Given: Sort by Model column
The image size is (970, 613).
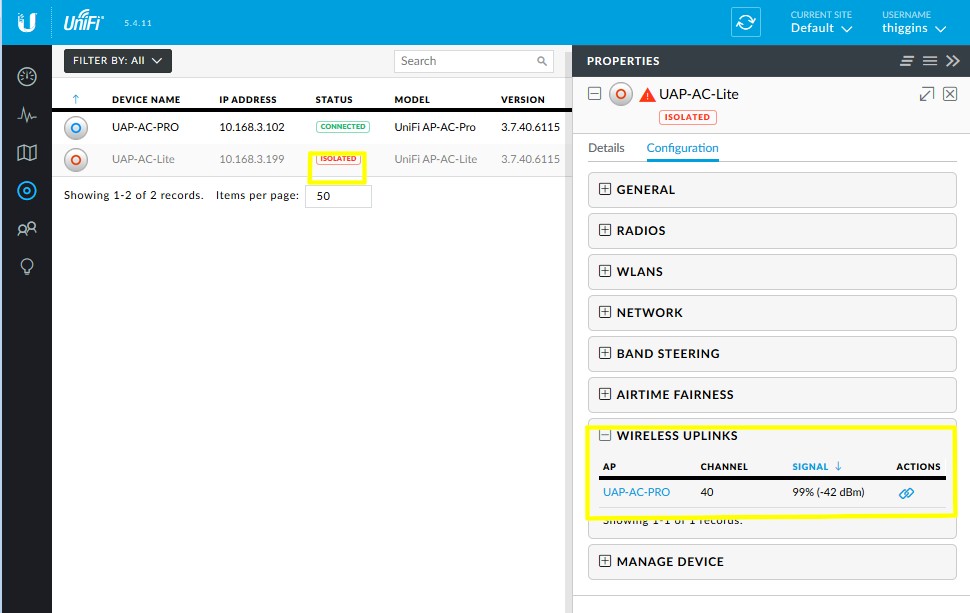Looking at the screenshot, I should point(412,100).
